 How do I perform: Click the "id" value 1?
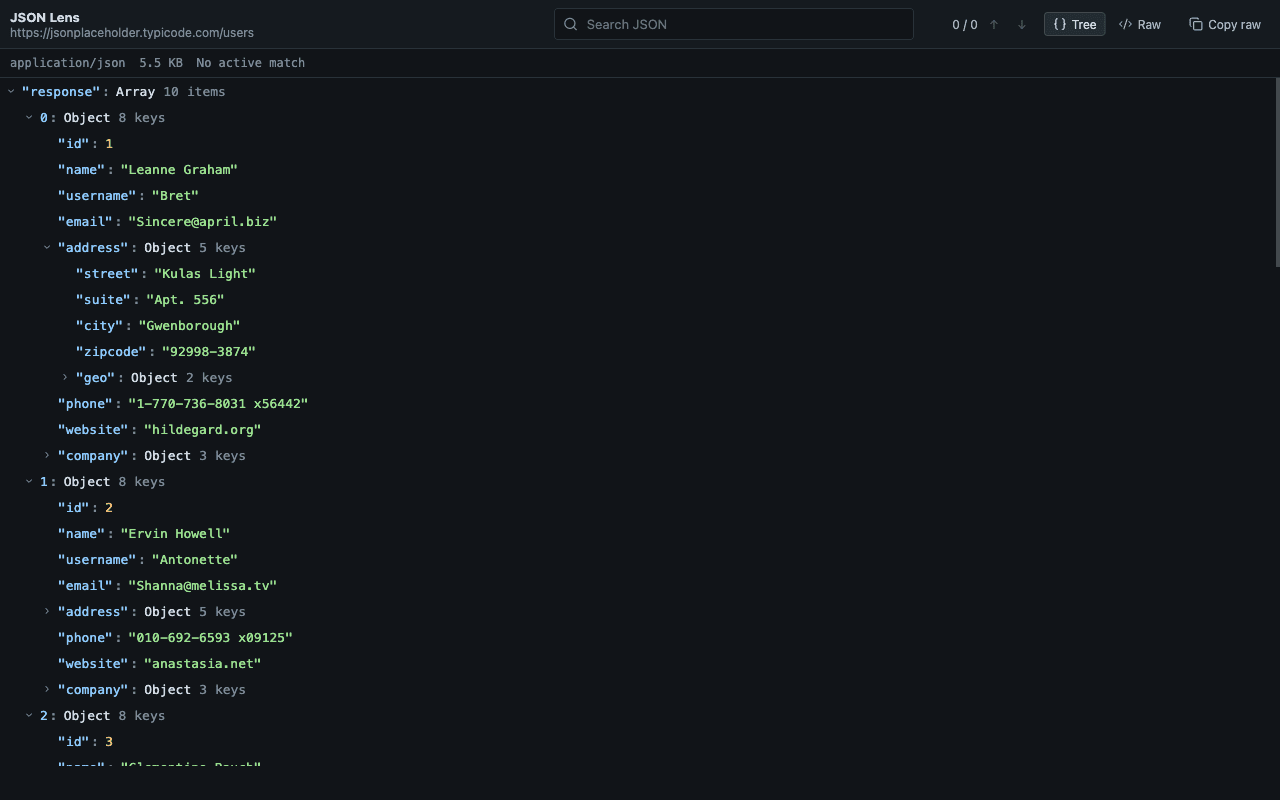(x=109, y=143)
